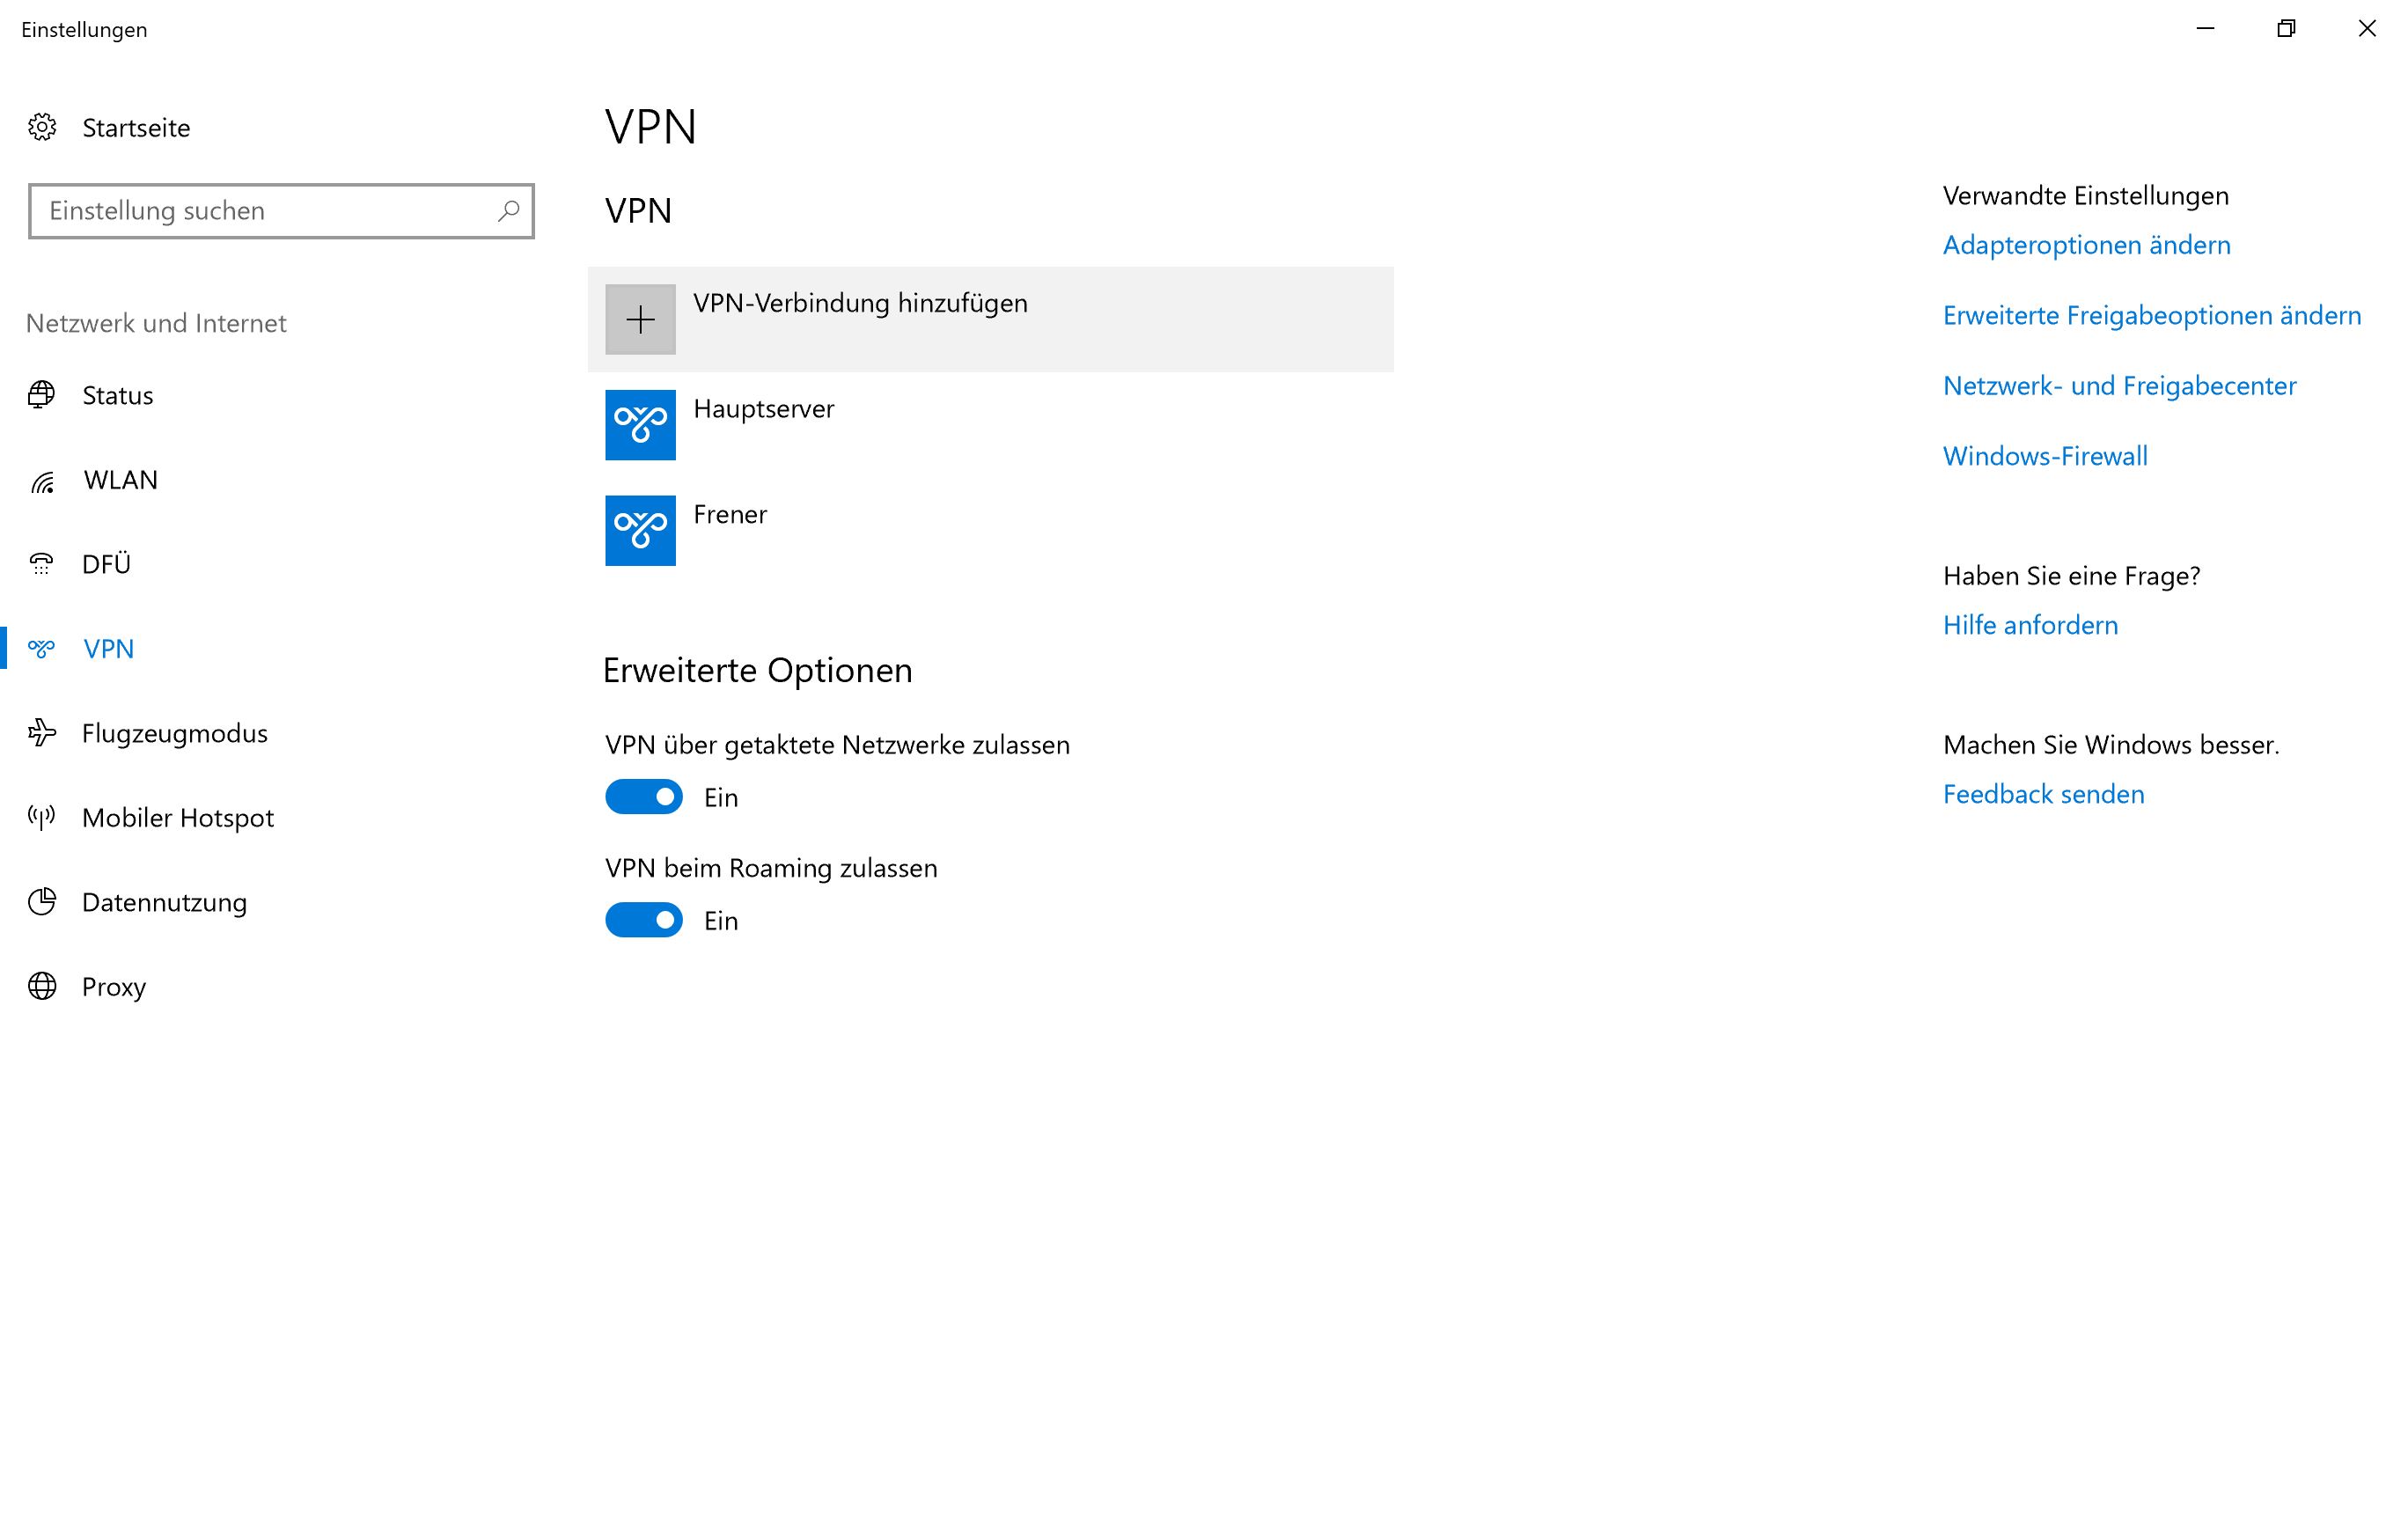This screenshot has width=2408, height=1535.
Task: Click the Frener VPN tile icon
Action: click(x=640, y=531)
